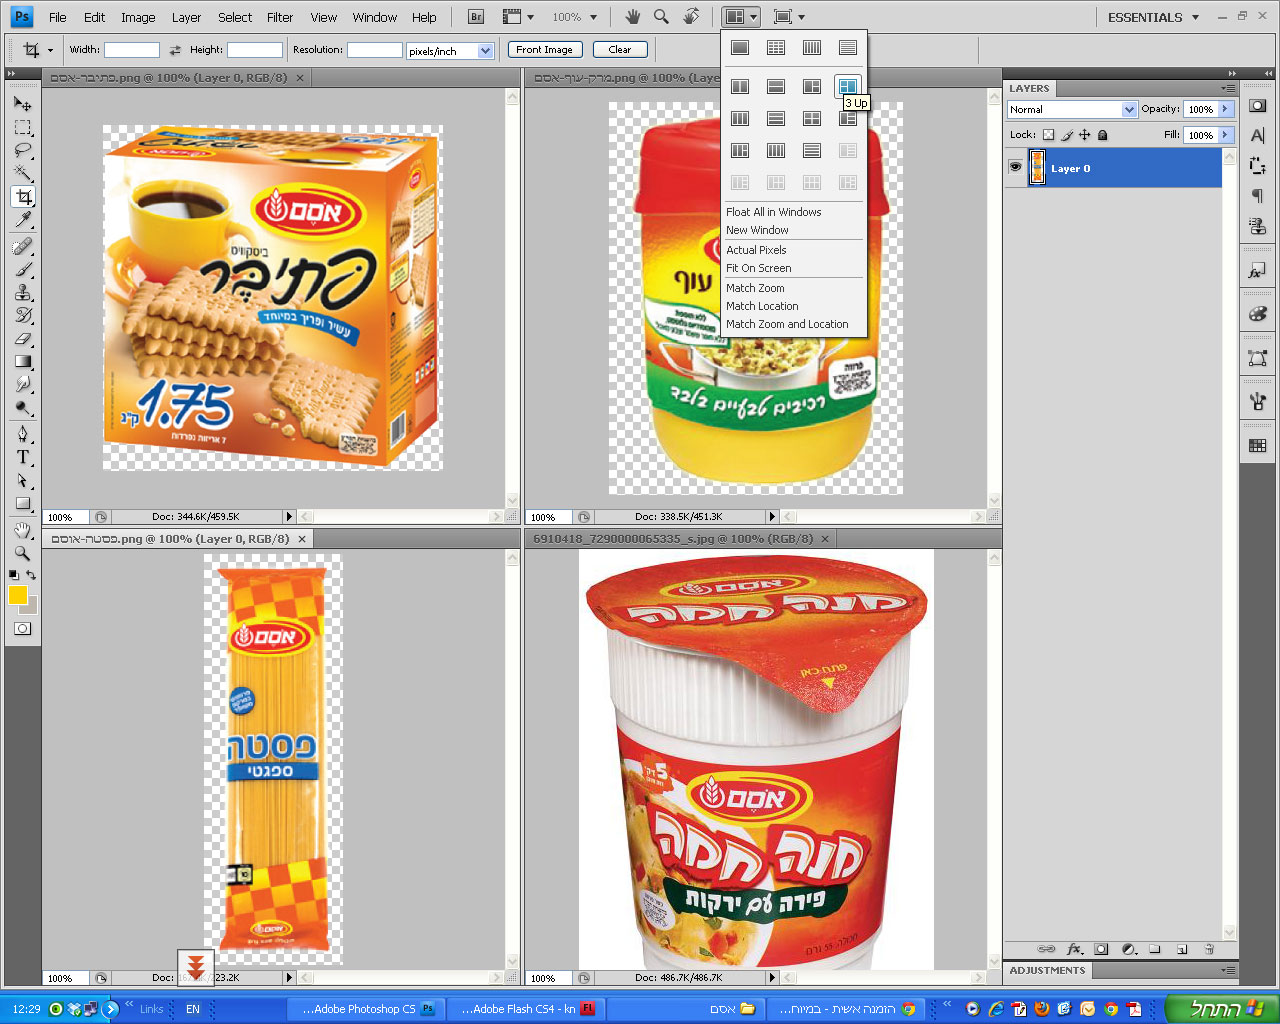Click the Clear button
This screenshot has height=1024, width=1280.
[x=620, y=50]
